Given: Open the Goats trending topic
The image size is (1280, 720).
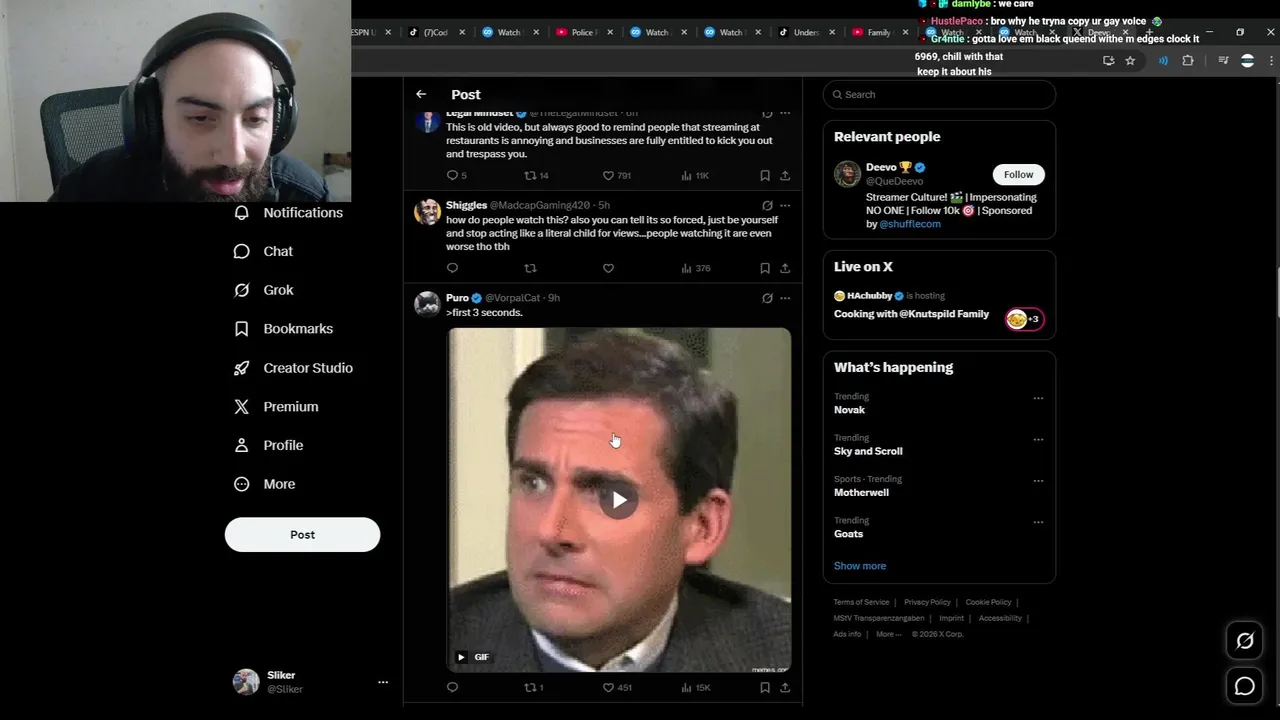Looking at the screenshot, I should [x=848, y=534].
